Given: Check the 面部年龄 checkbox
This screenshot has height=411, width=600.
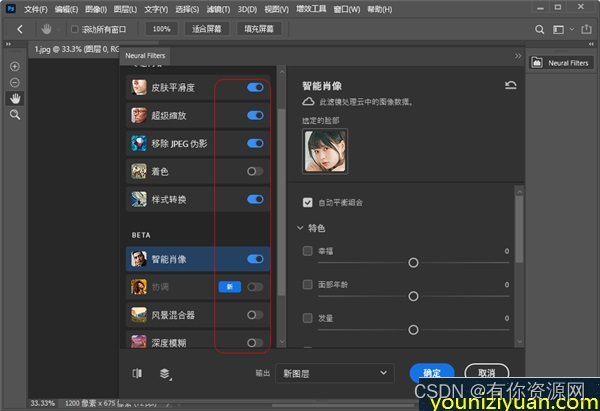Looking at the screenshot, I should click(x=308, y=284).
